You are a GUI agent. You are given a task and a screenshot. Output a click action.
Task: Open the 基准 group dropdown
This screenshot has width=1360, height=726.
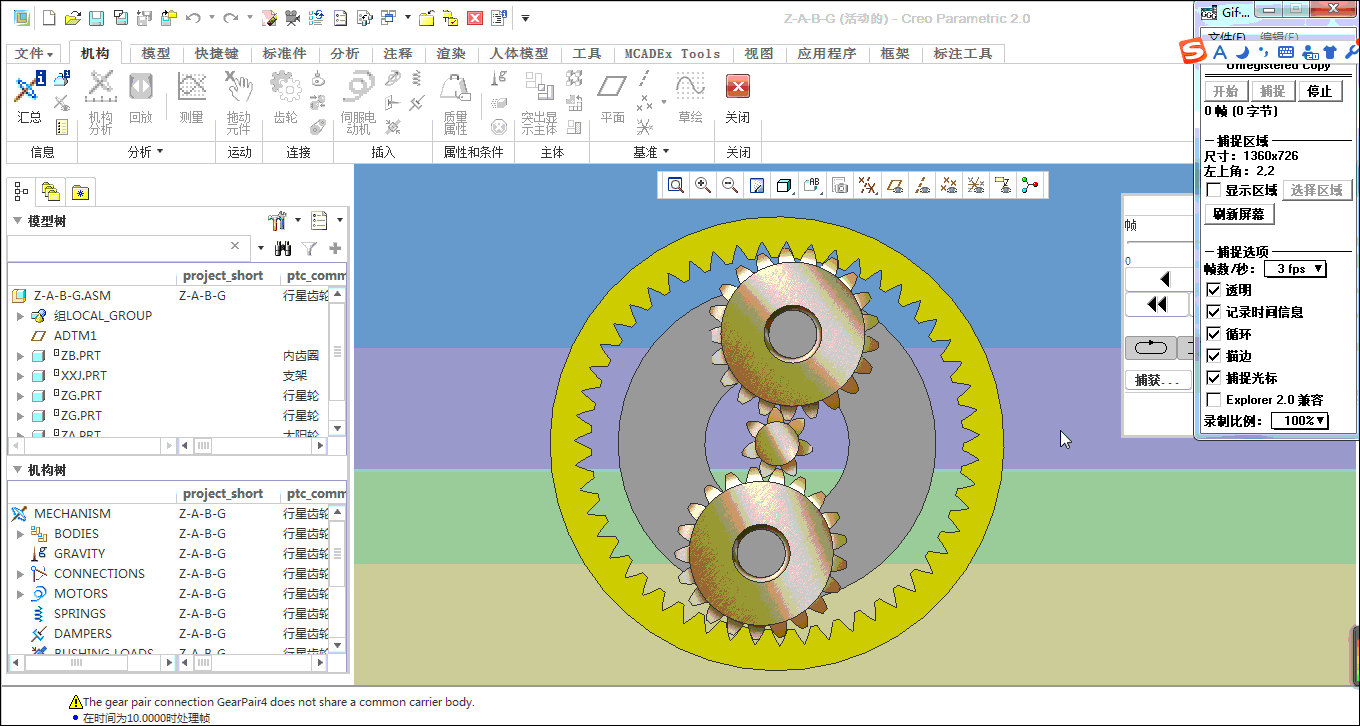click(x=651, y=152)
